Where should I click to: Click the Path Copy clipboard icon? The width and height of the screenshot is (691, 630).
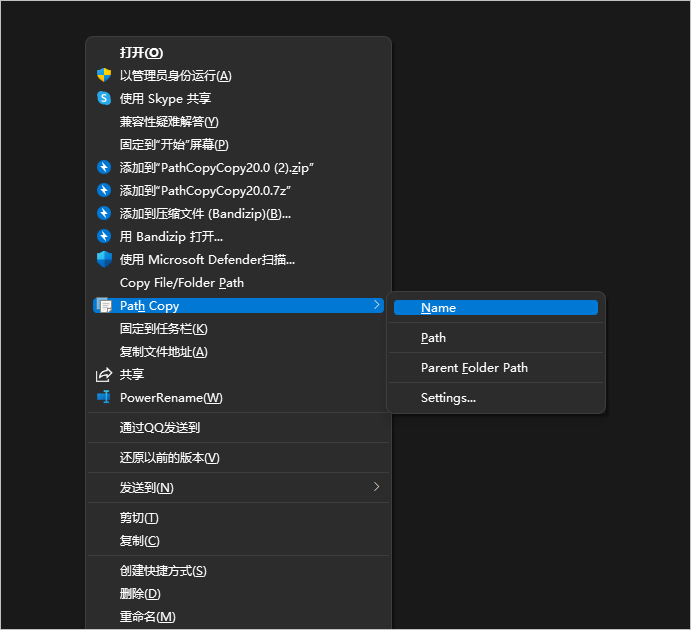[x=103, y=305]
